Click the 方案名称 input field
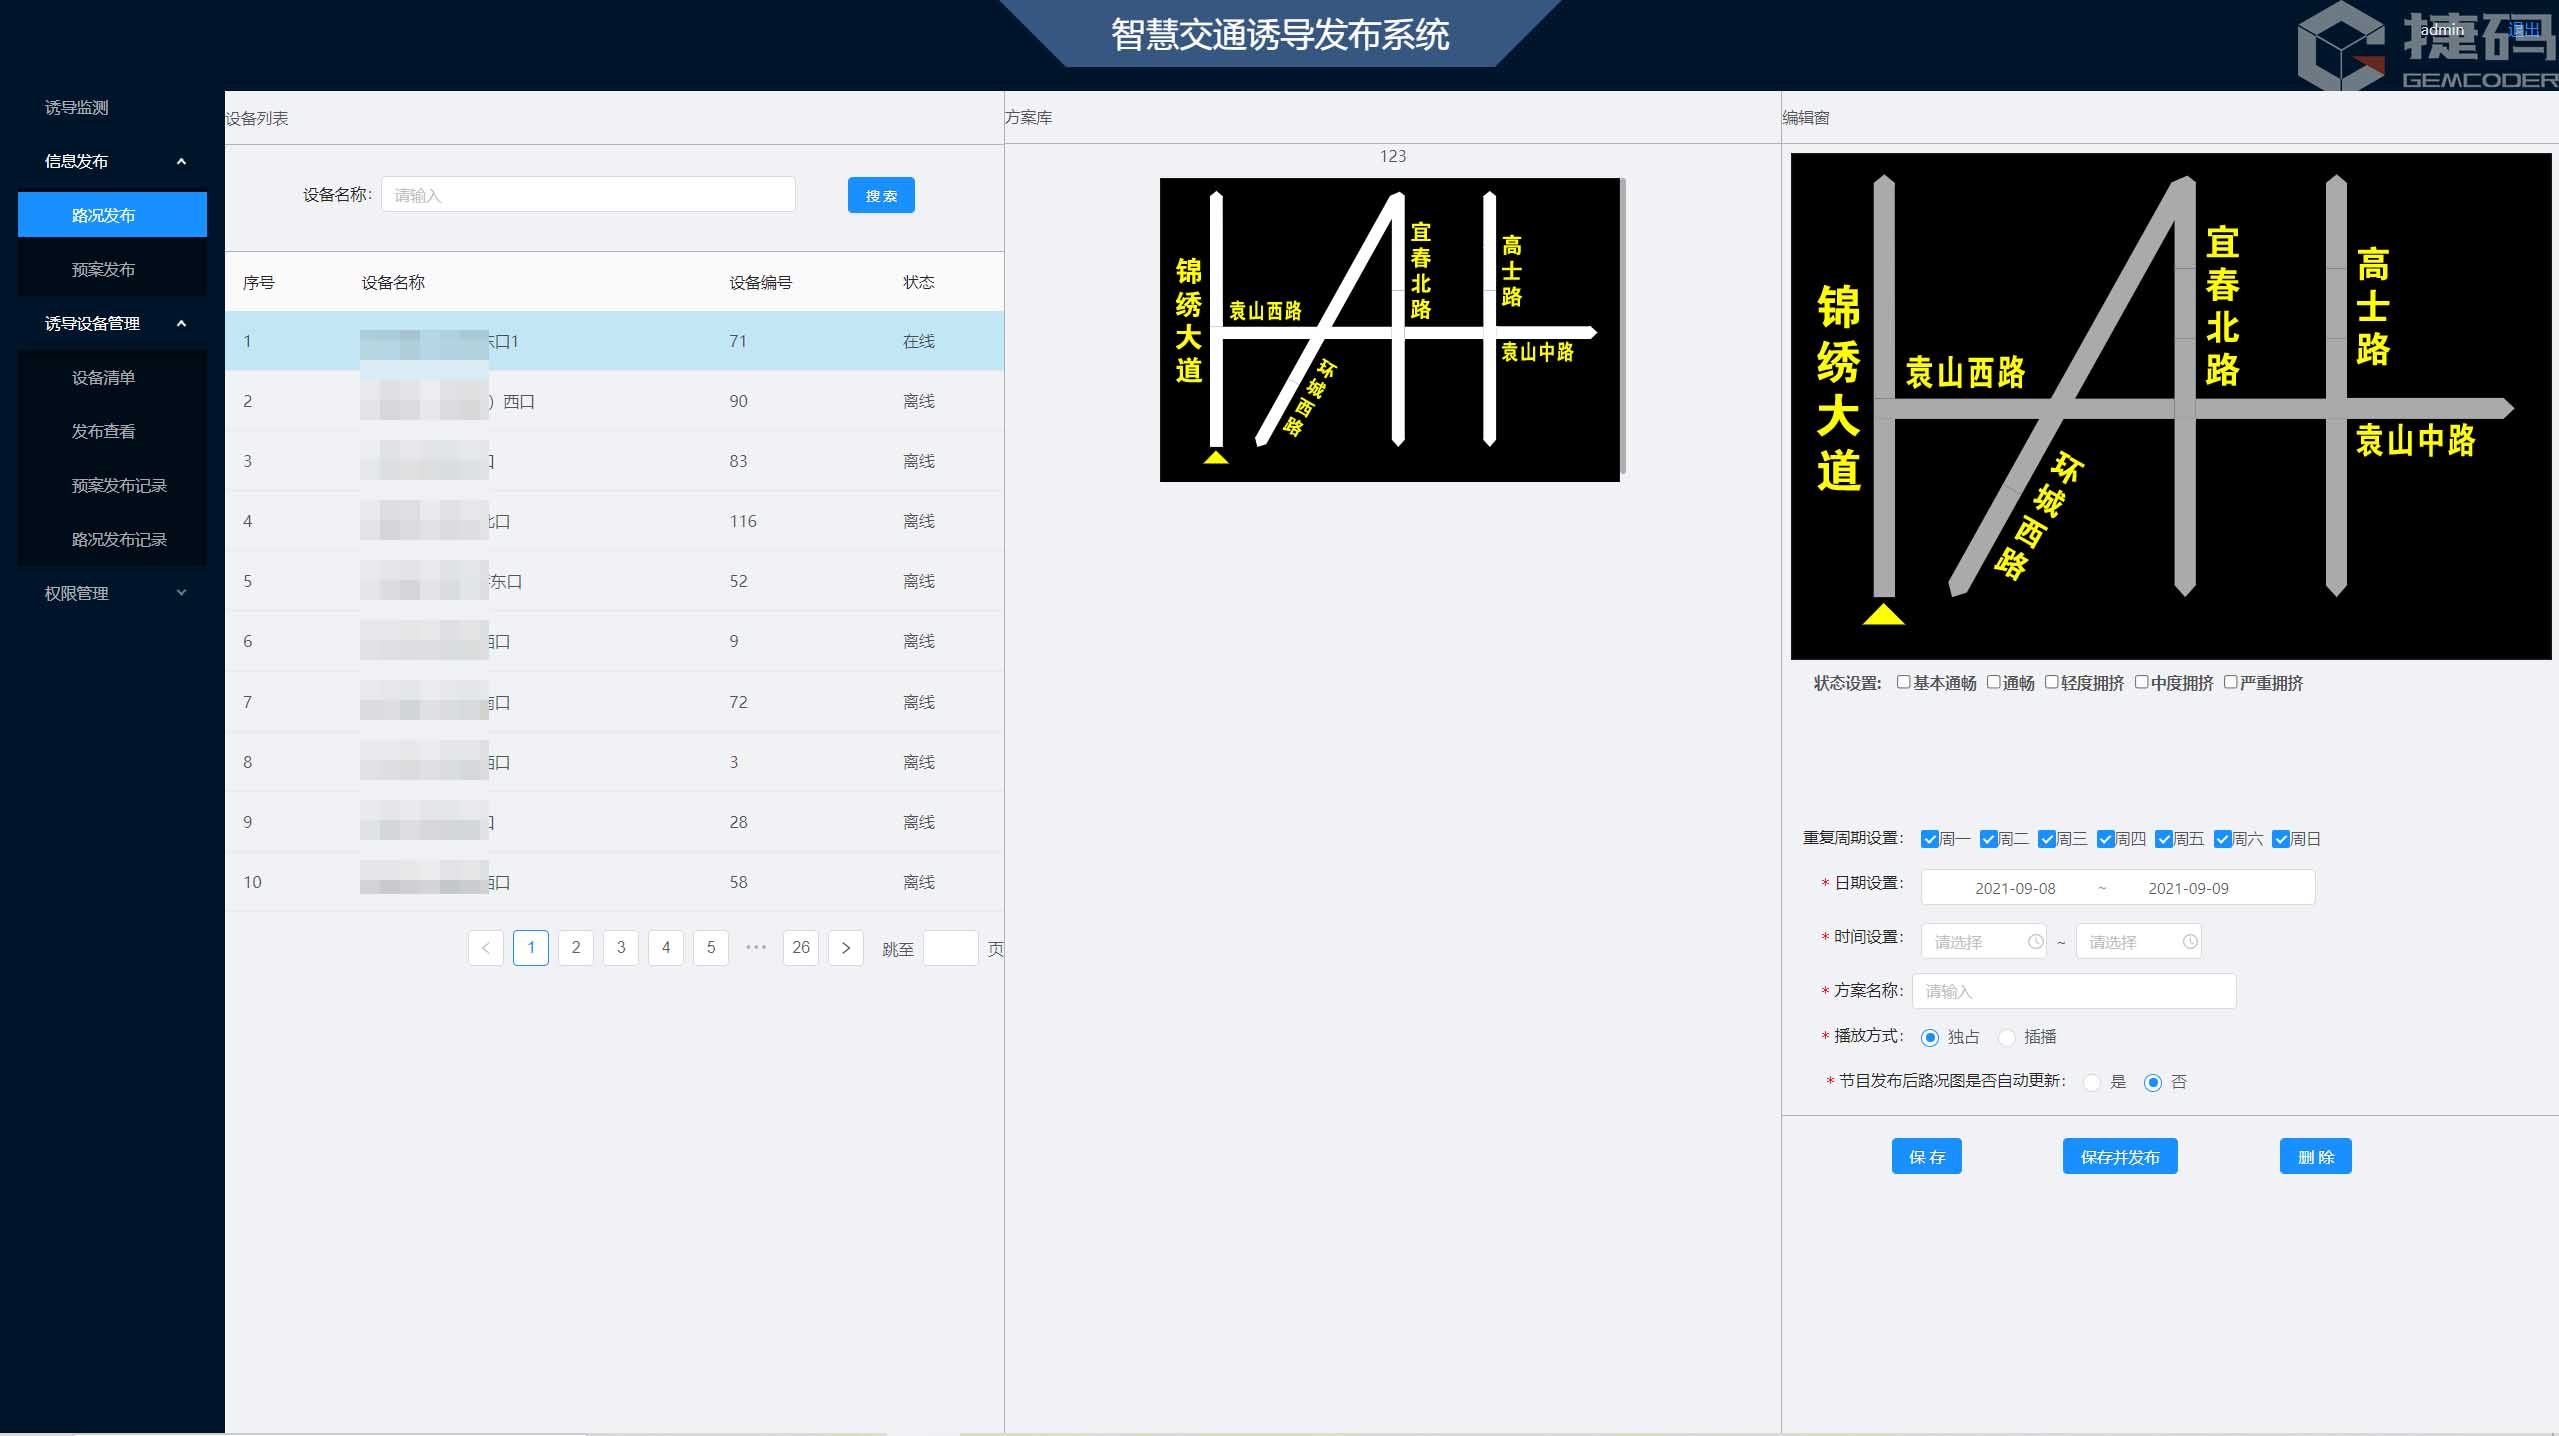The width and height of the screenshot is (2559, 1436). (x=2072, y=990)
